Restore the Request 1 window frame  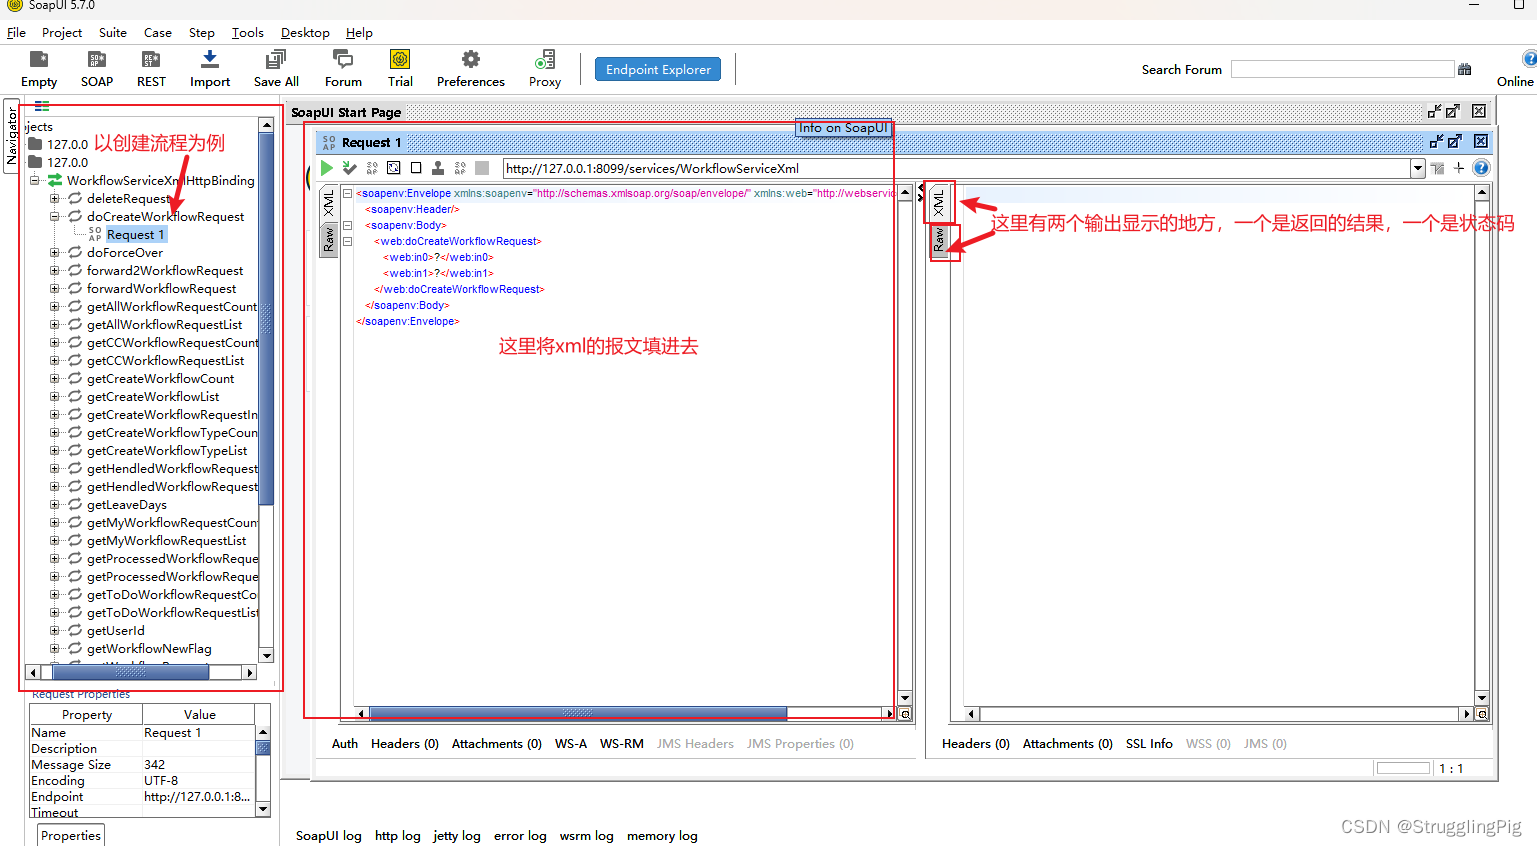1435,142
